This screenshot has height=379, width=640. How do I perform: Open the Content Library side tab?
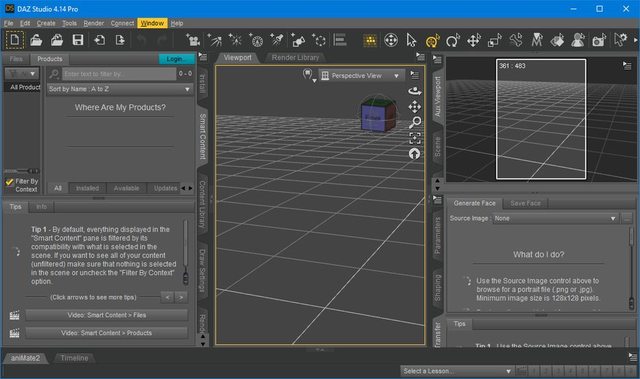pyautogui.click(x=202, y=205)
